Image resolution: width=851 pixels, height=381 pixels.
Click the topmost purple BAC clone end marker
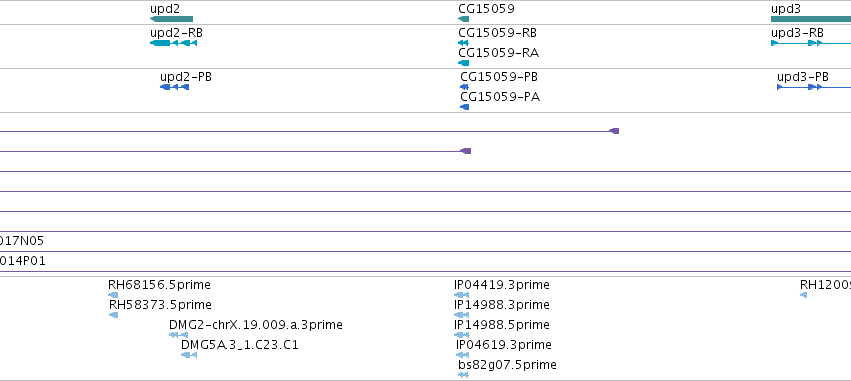click(614, 131)
